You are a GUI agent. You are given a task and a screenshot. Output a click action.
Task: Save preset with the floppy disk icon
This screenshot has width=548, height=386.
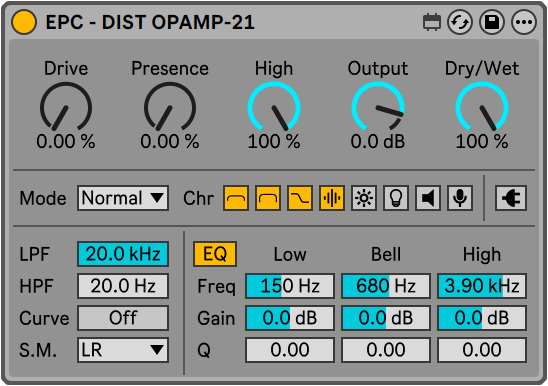point(492,22)
